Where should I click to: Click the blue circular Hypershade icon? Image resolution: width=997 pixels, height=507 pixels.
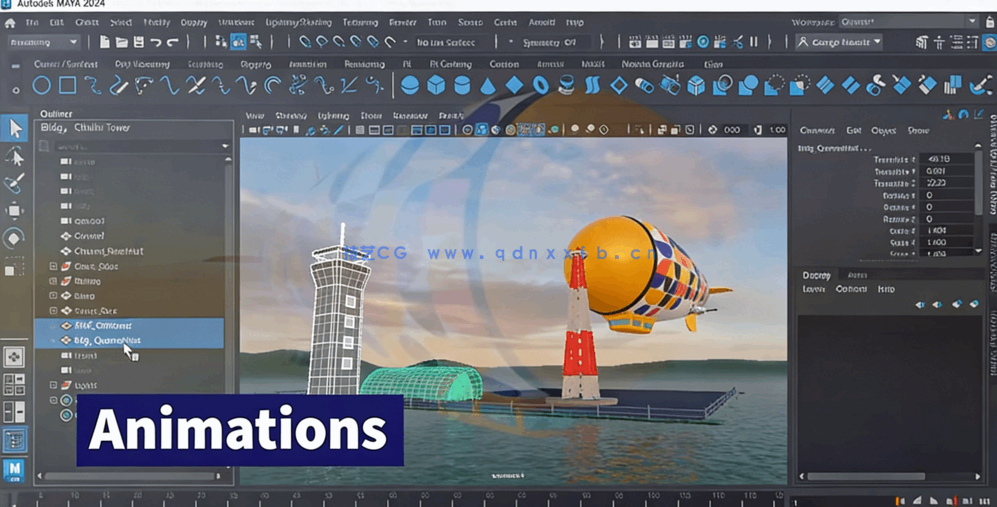pos(703,42)
